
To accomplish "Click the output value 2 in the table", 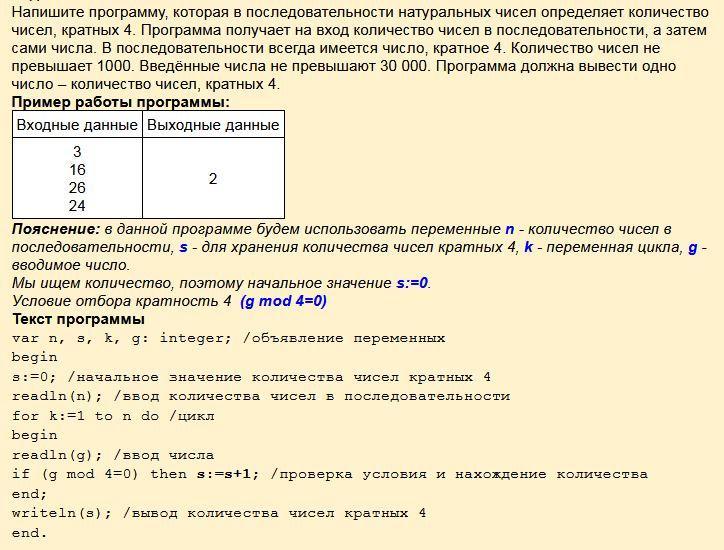I will pos(213,179).
